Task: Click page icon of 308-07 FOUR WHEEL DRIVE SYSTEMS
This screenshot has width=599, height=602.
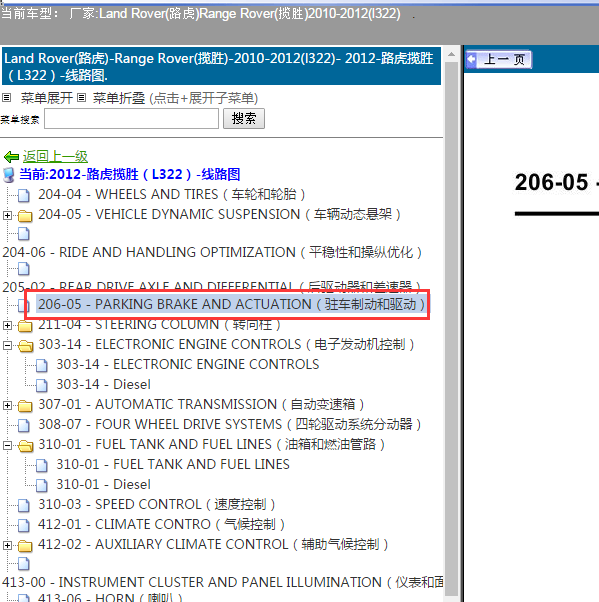Action: (24, 425)
